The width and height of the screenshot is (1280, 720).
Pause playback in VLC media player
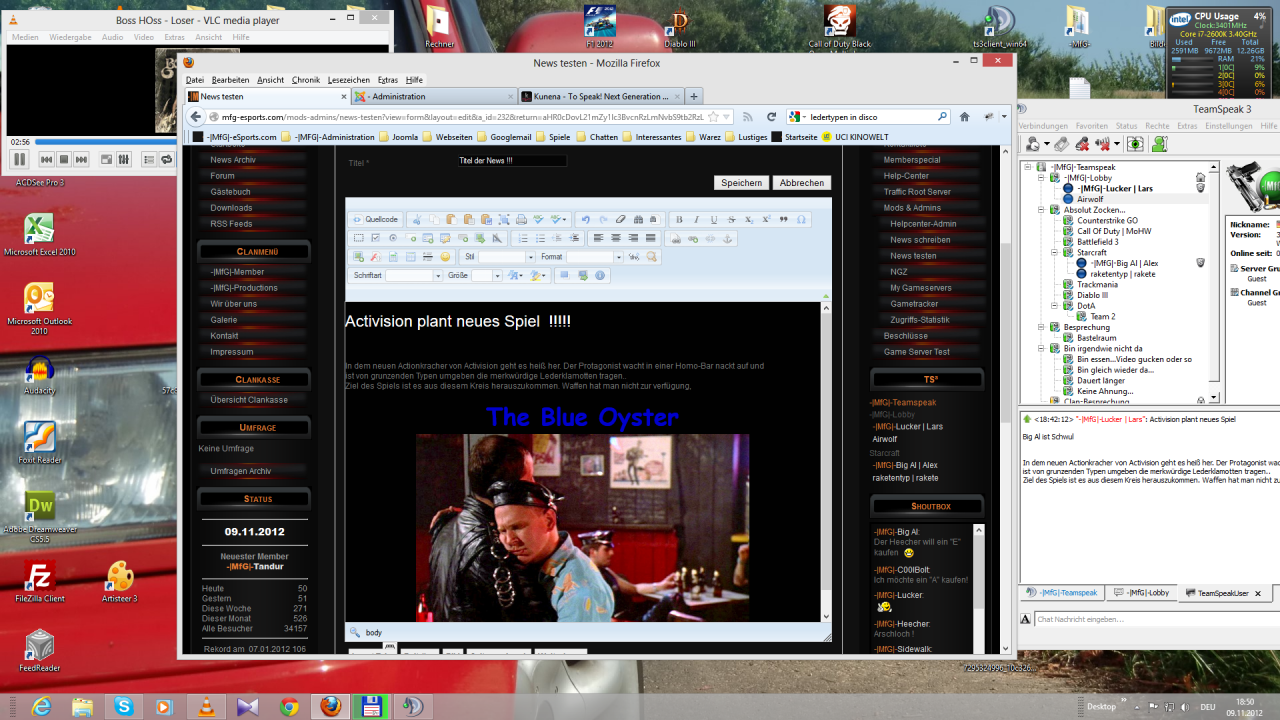pos(19,159)
